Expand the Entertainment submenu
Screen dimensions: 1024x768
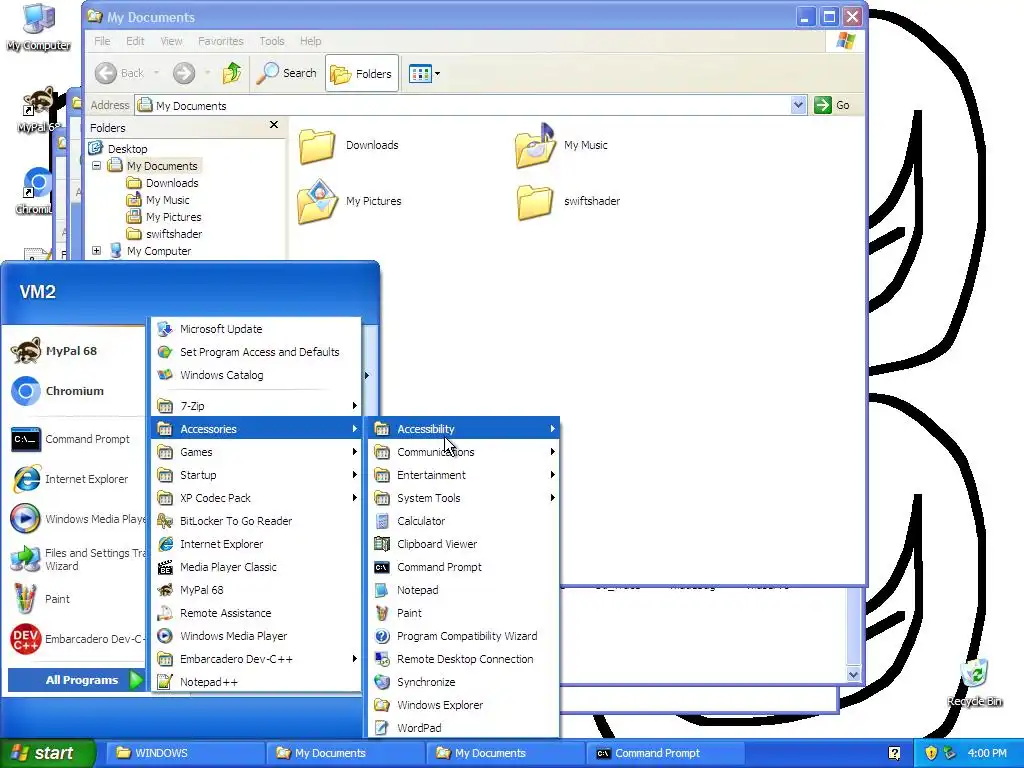[464, 475]
